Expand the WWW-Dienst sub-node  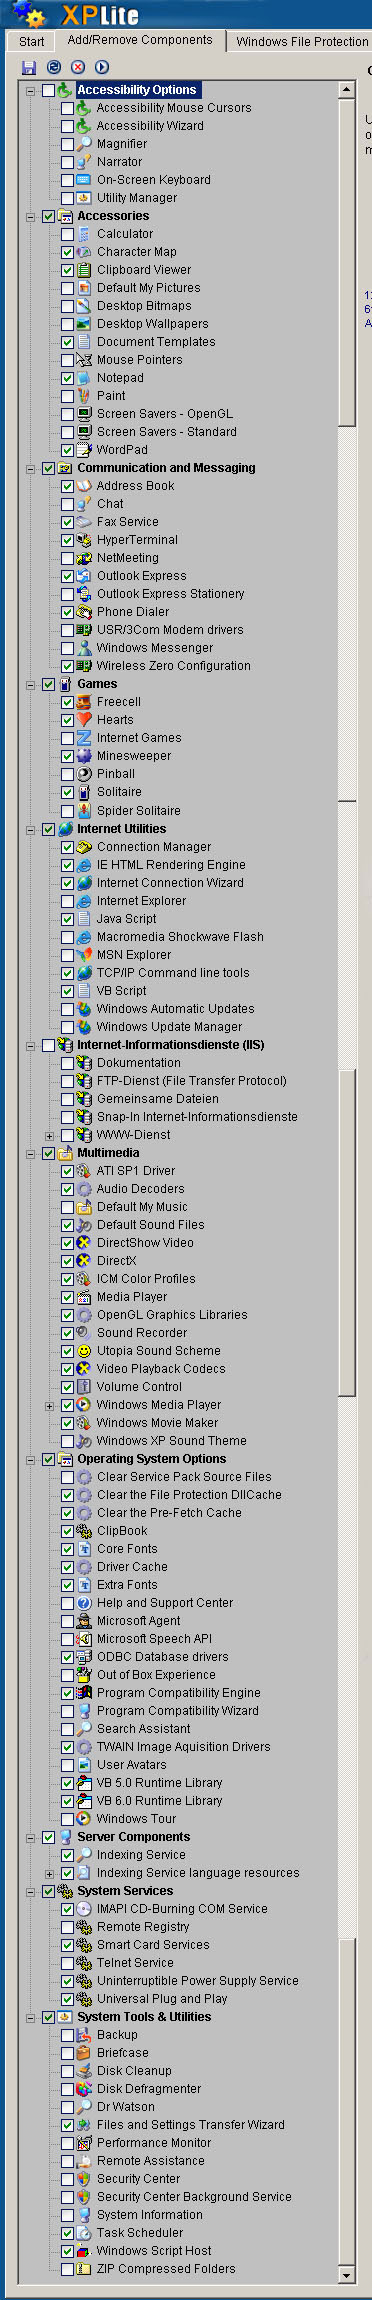click(49, 1135)
